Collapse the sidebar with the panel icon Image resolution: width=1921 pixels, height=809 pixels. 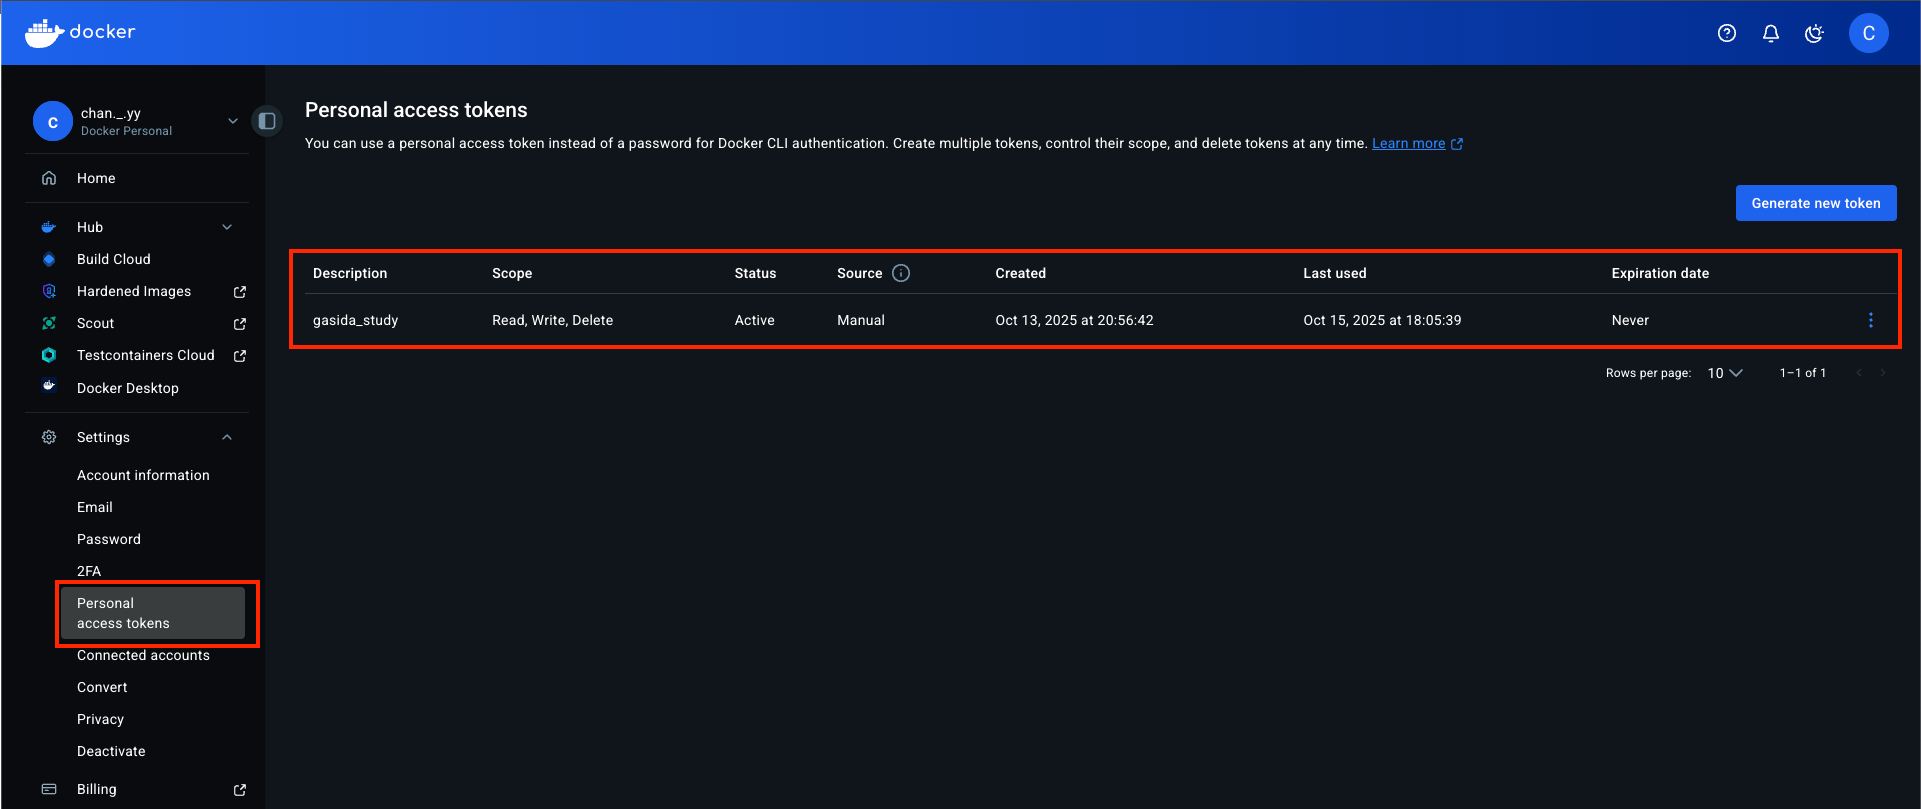coord(267,121)
